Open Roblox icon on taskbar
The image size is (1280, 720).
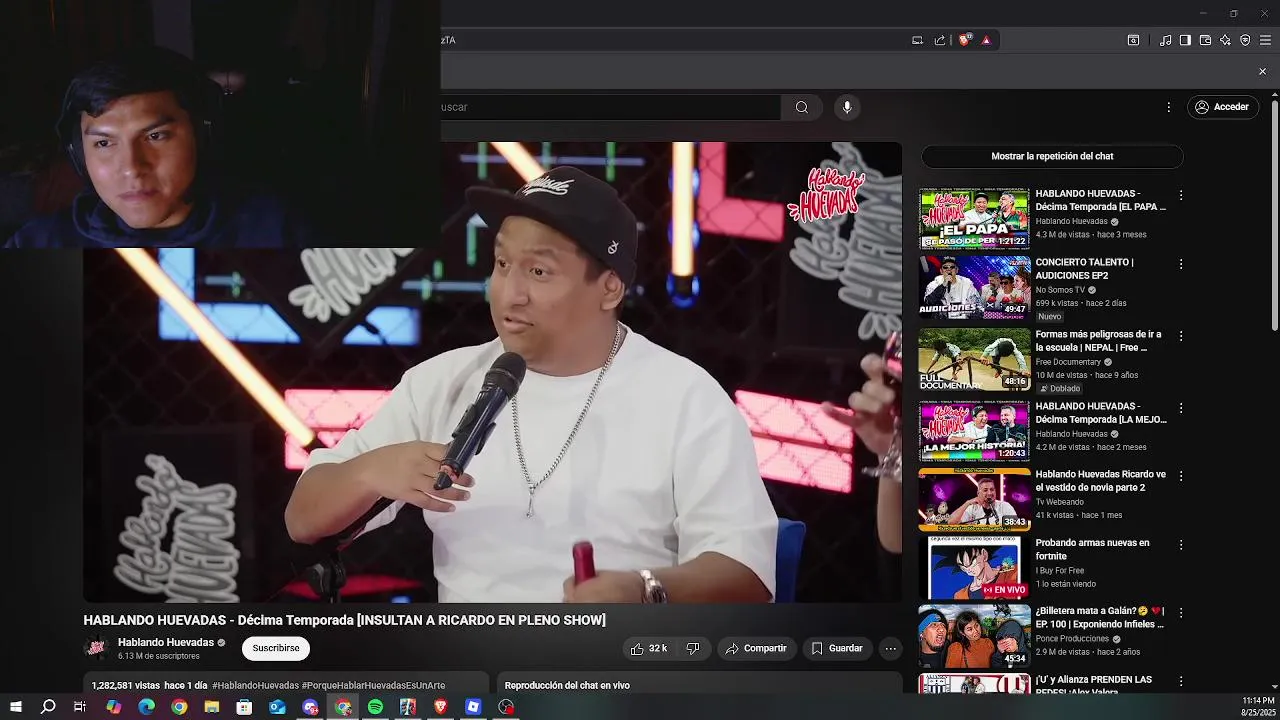point(473,707)
